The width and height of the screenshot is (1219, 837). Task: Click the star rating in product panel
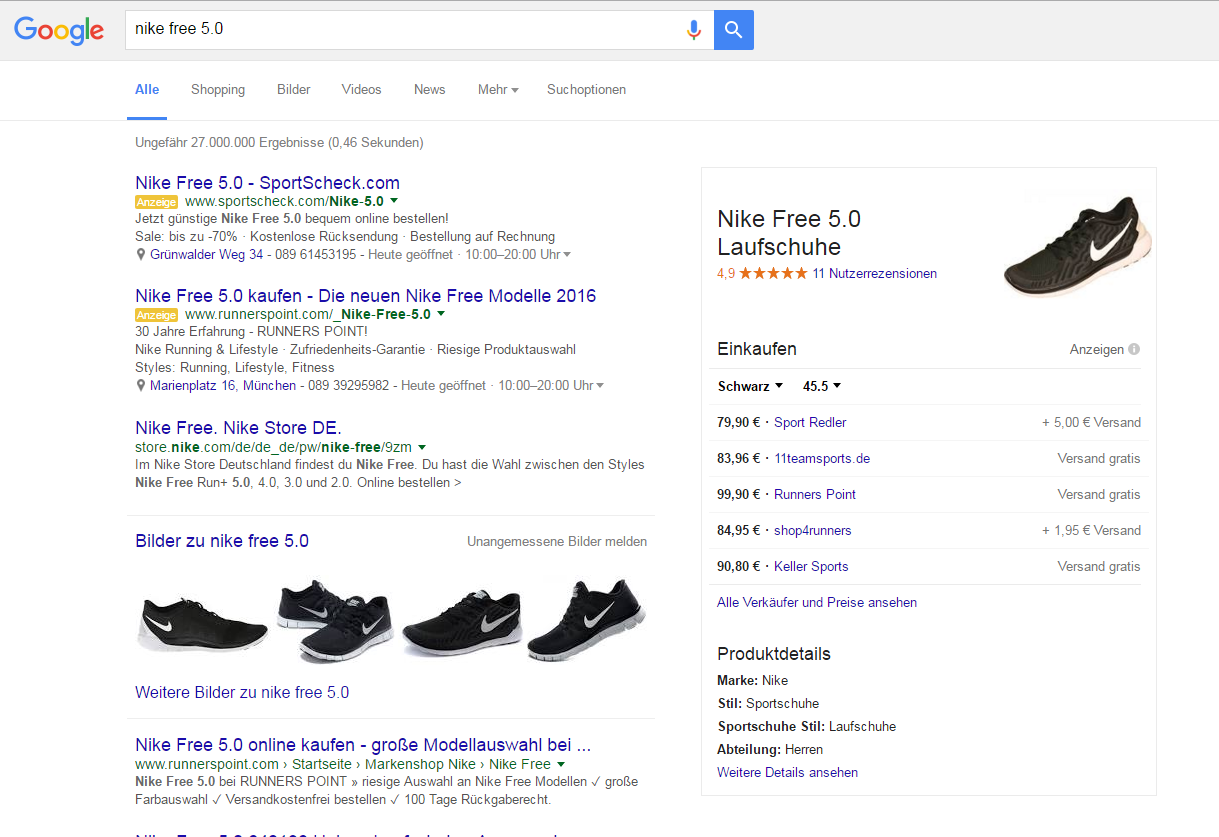point(773,273)
